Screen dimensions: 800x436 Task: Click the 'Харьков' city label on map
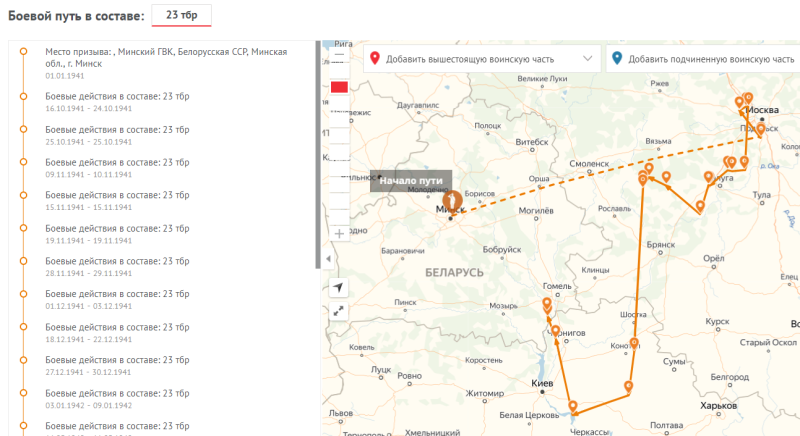(x=718, y=406)
